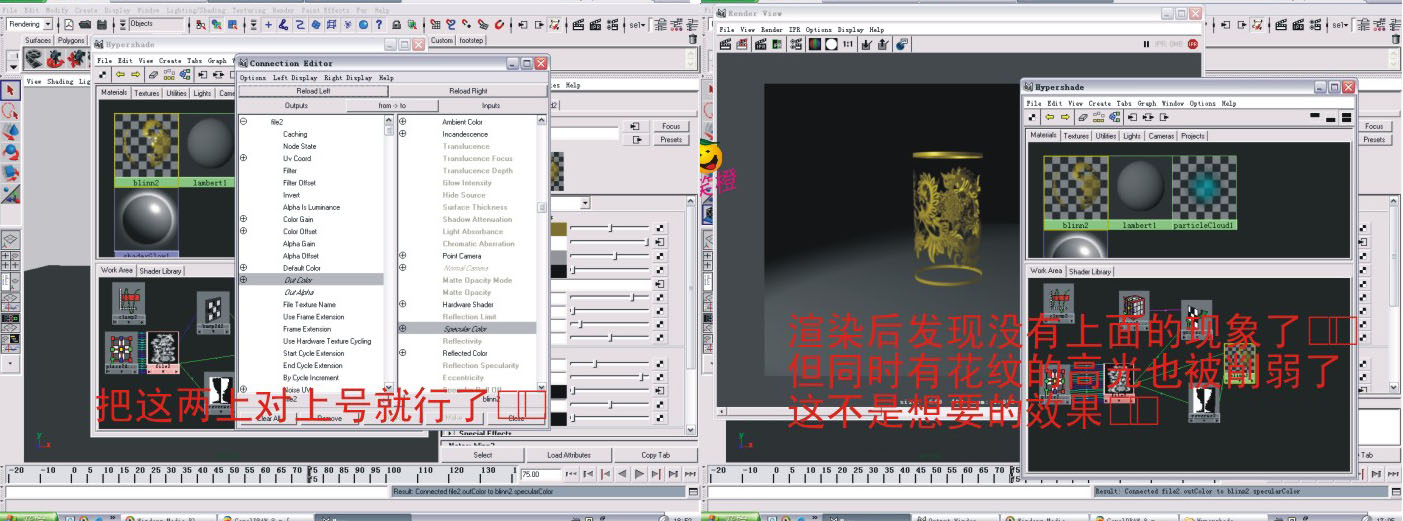The width and height of the screenshot is (1403, 521).
Task: Open the IPR menu in Render View
Action: coord(794,30)
